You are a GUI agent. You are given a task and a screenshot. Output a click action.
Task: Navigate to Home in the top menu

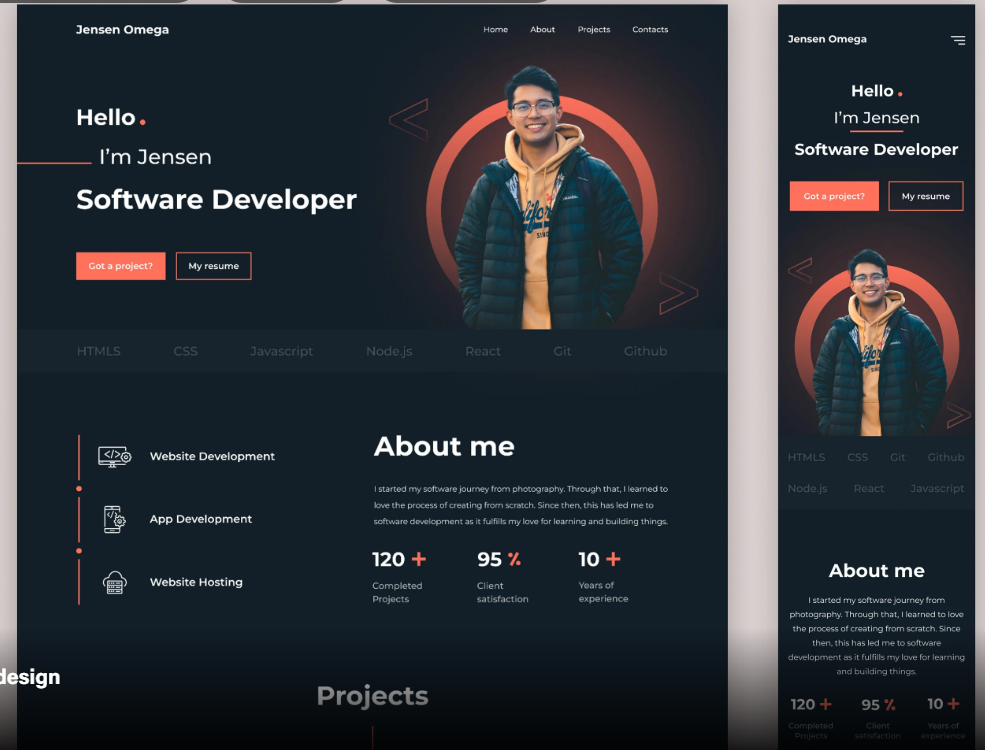(x=495, y=29)
